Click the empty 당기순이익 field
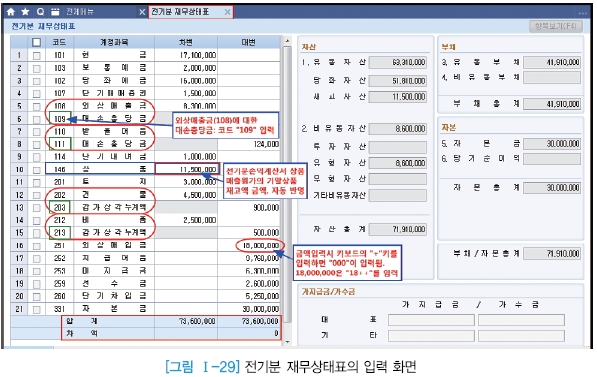The image size is (597, 377). pos(552,159)
